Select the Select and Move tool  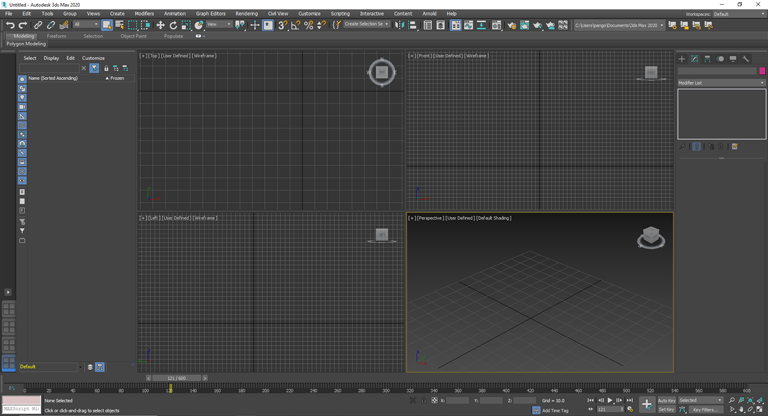160,25
